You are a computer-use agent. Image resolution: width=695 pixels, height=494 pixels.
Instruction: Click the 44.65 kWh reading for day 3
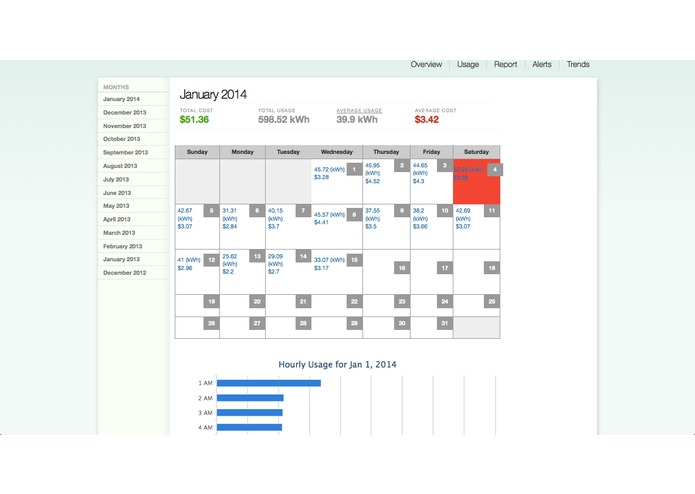point(420,169)
